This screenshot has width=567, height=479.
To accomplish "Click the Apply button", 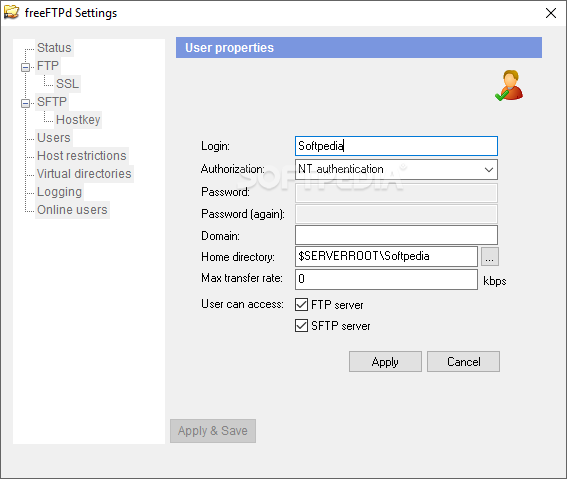I will coord(385,362).
